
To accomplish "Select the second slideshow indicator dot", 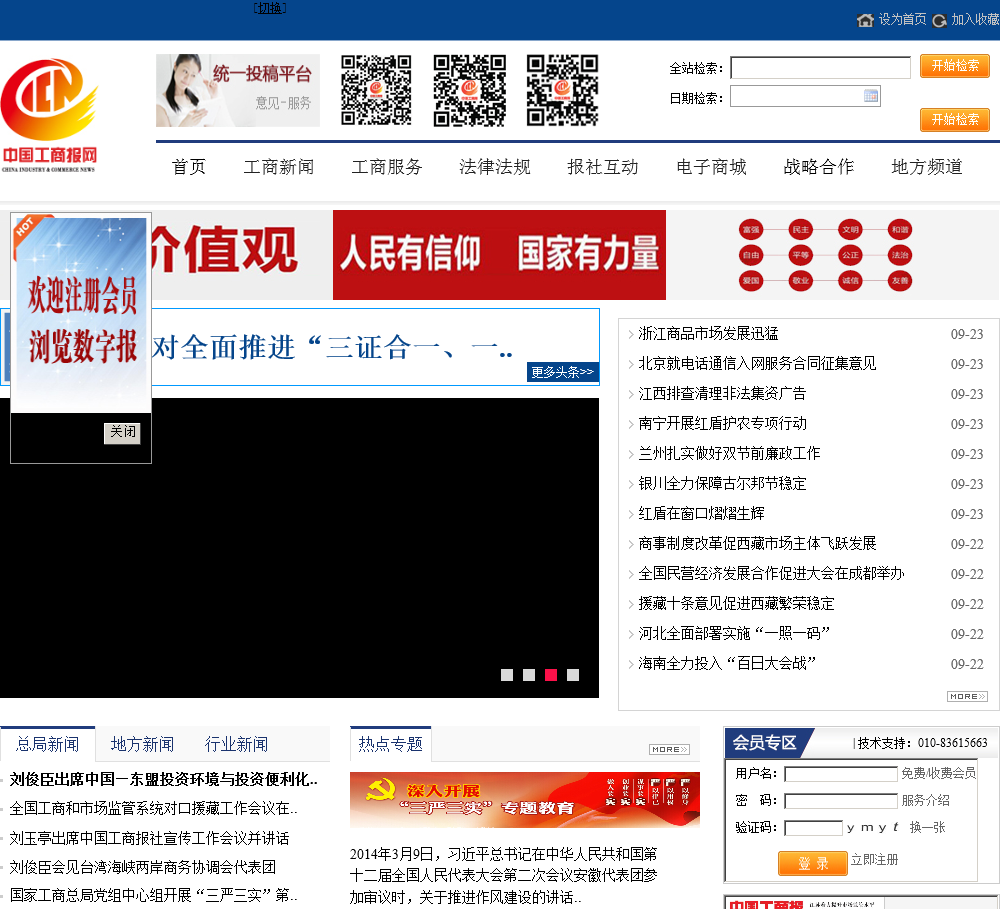I will 529,675.
